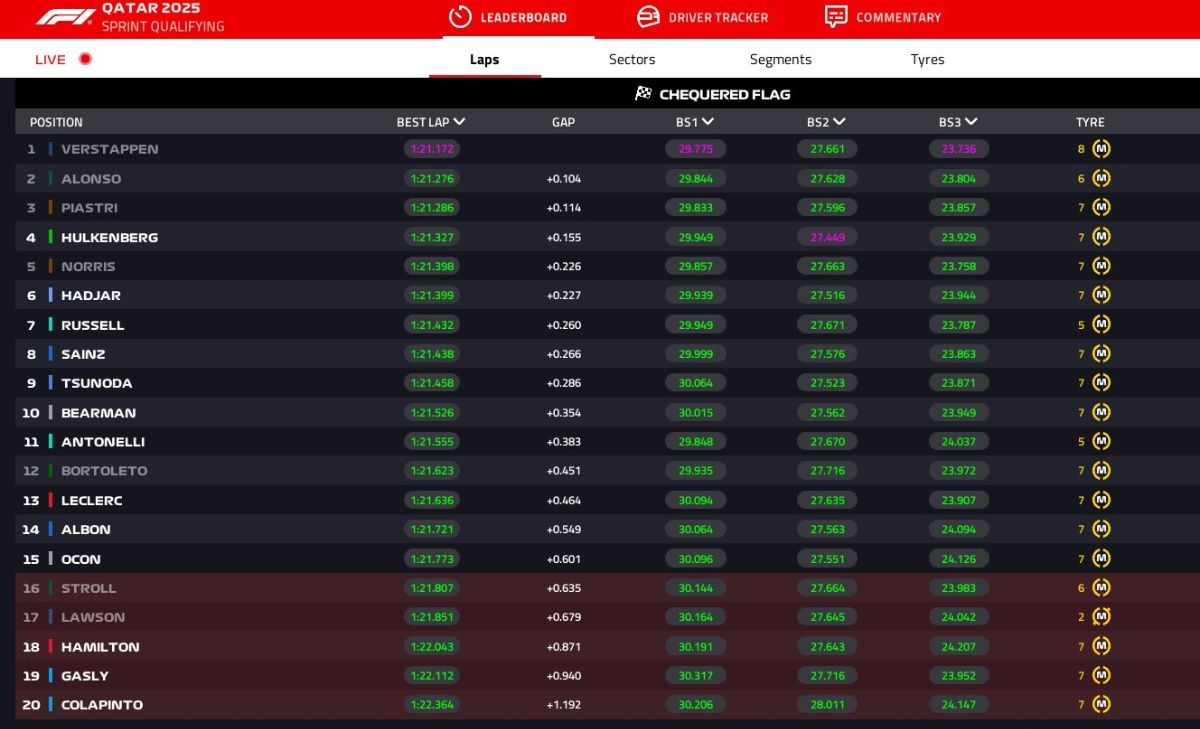Click the F1 logo in header

point(65,17)
